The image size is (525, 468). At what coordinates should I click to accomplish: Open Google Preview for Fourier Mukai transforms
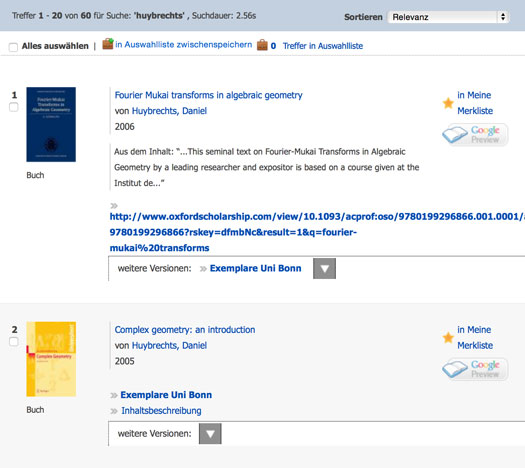tap(475, 135)
